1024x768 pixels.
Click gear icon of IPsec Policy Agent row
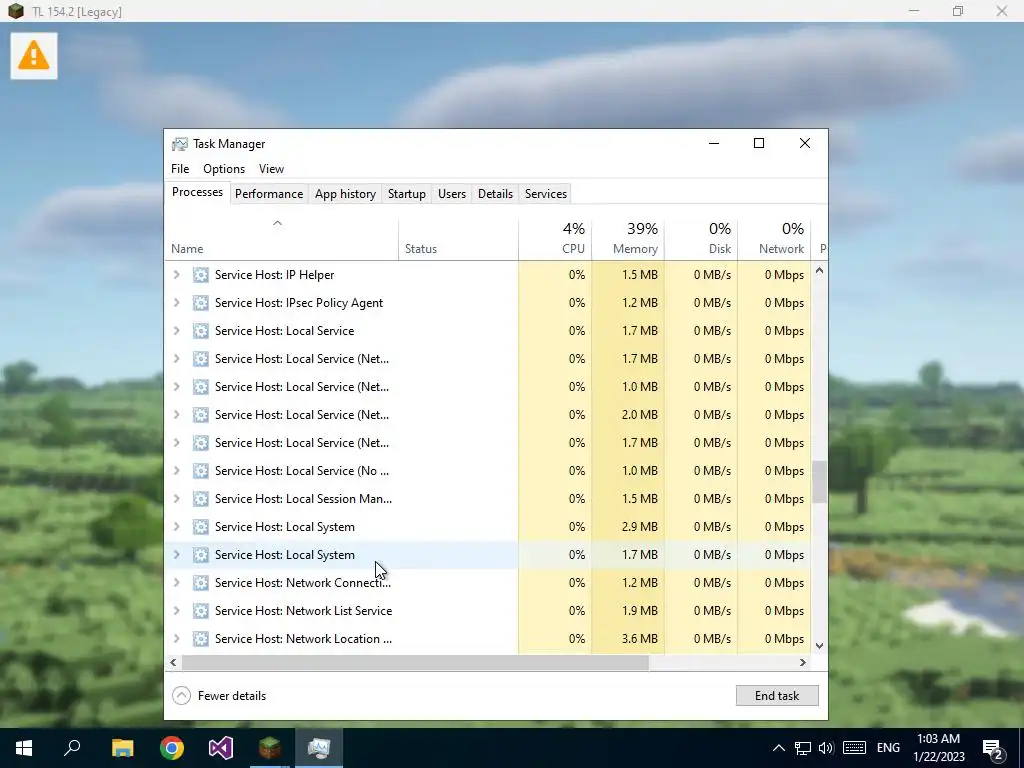[x=200, y=303]
